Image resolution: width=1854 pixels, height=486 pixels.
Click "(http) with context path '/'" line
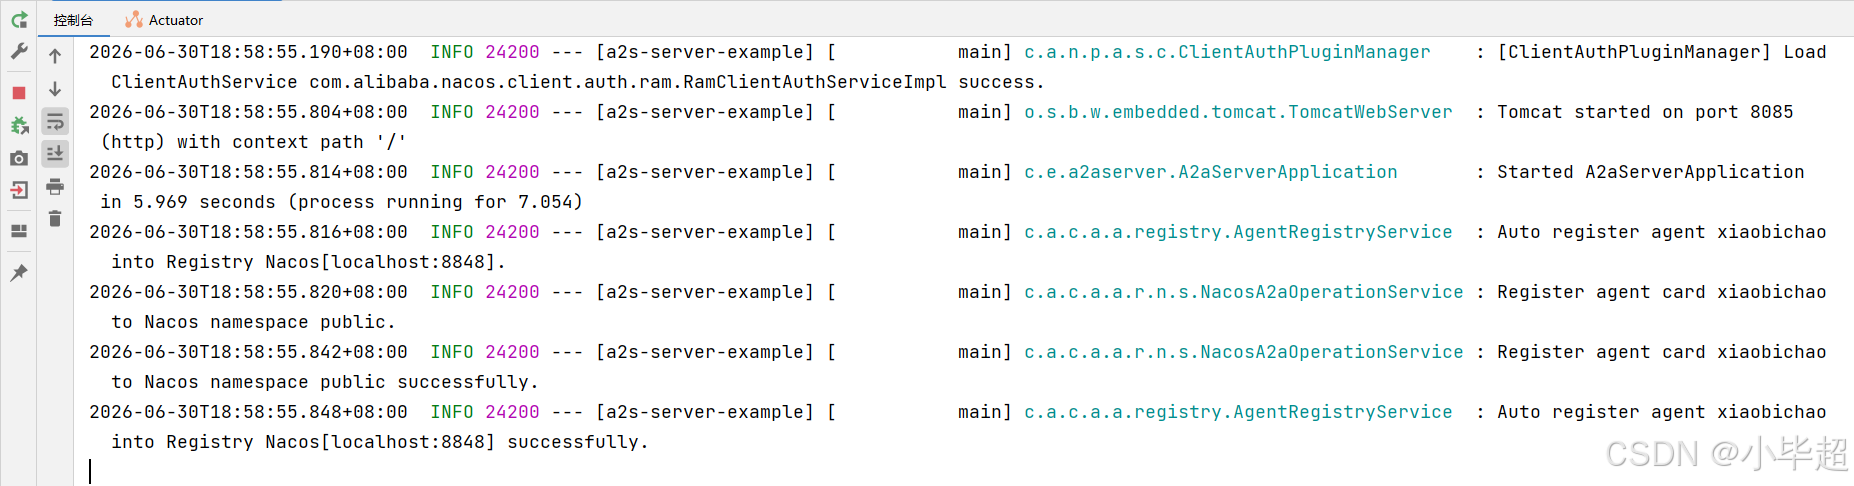pos(253,142)
